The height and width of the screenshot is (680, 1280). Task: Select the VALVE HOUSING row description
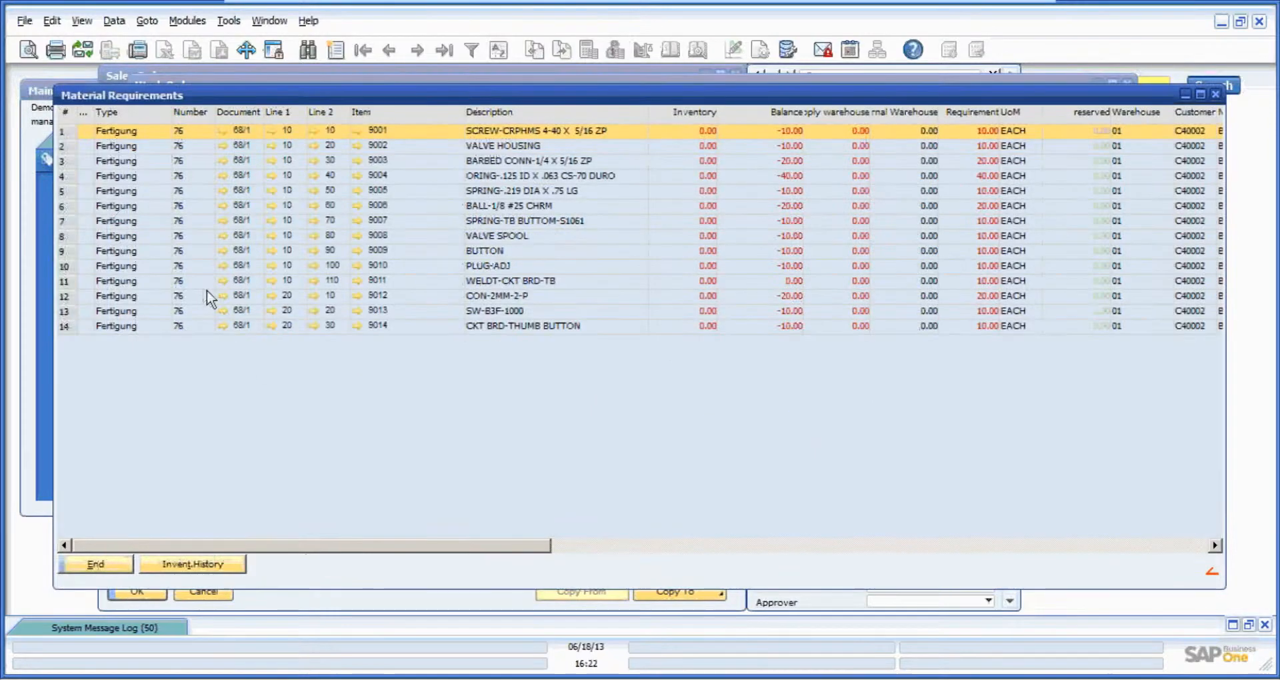(x=502, y=146)
